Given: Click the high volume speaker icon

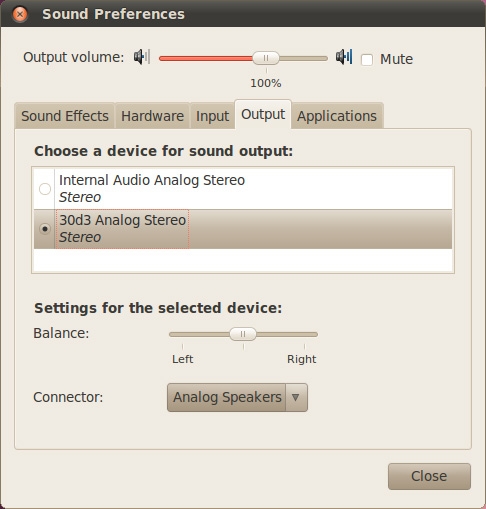Looking at the screenshot, I should [x=344, y=57].
